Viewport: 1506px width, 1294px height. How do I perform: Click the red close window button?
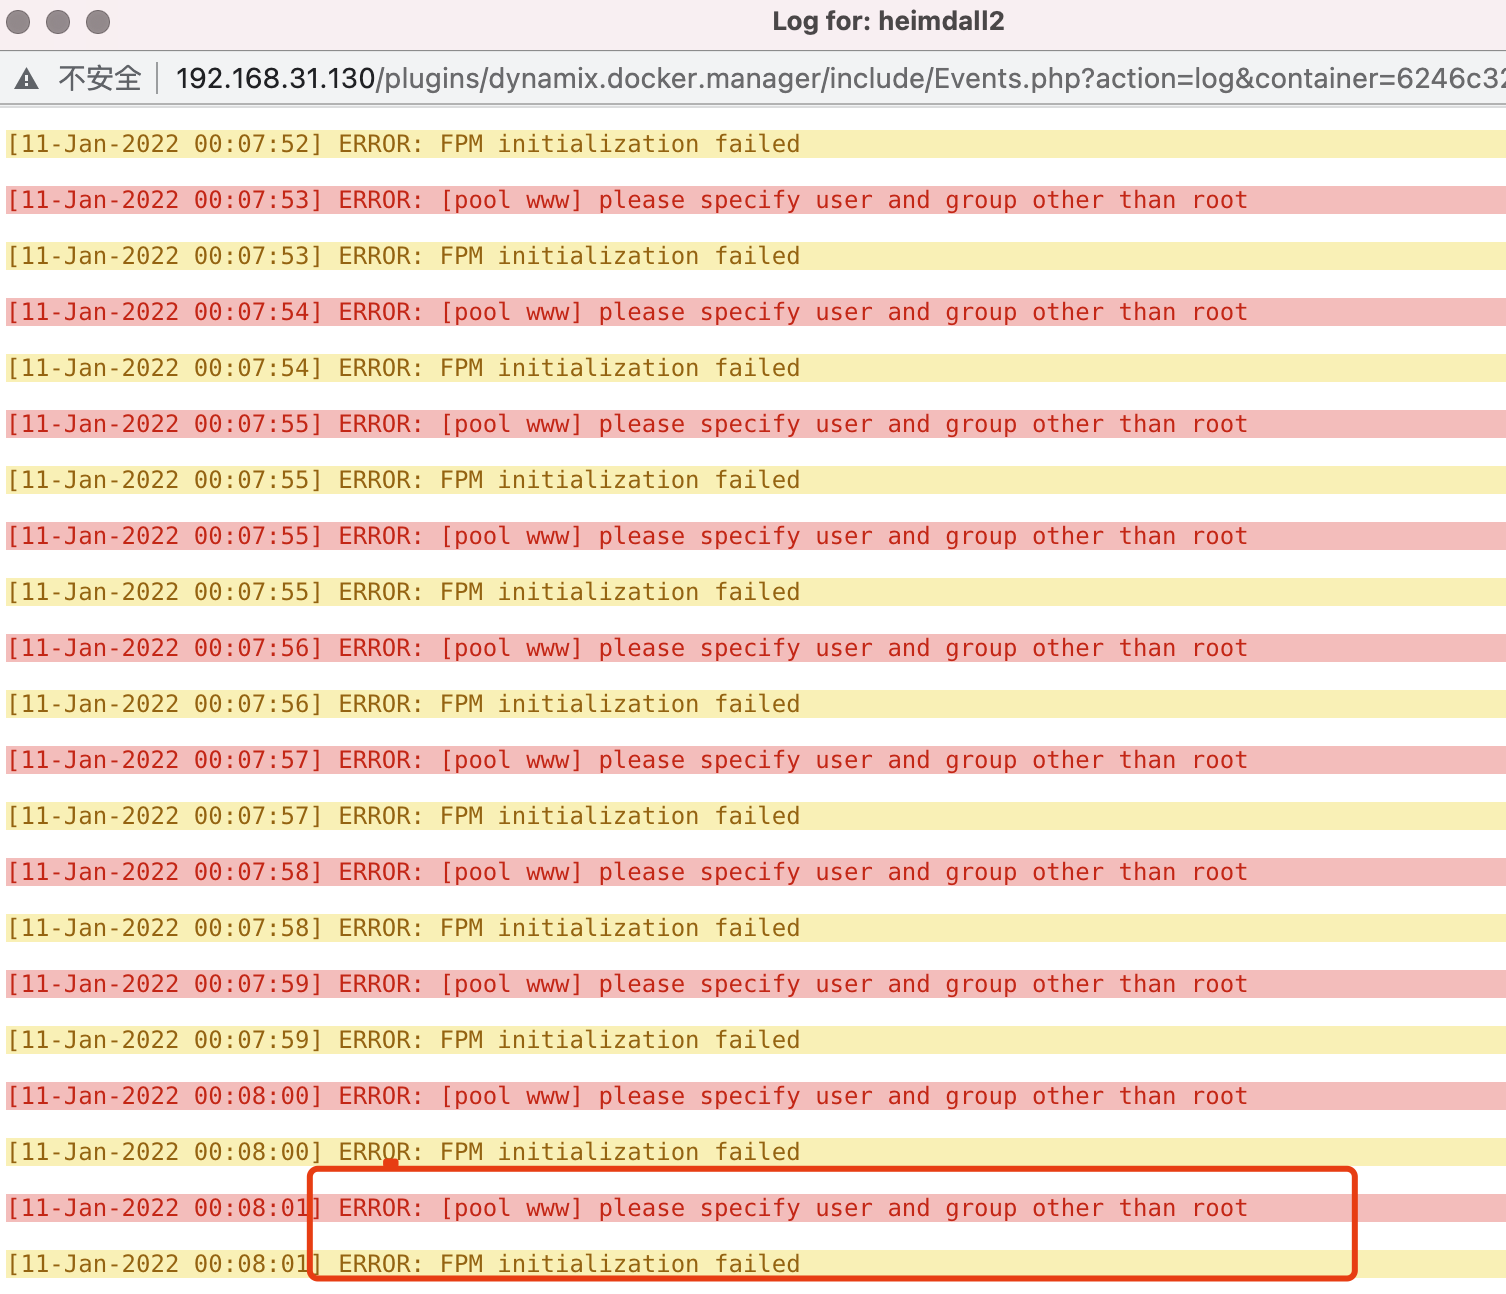click(19, 21)
